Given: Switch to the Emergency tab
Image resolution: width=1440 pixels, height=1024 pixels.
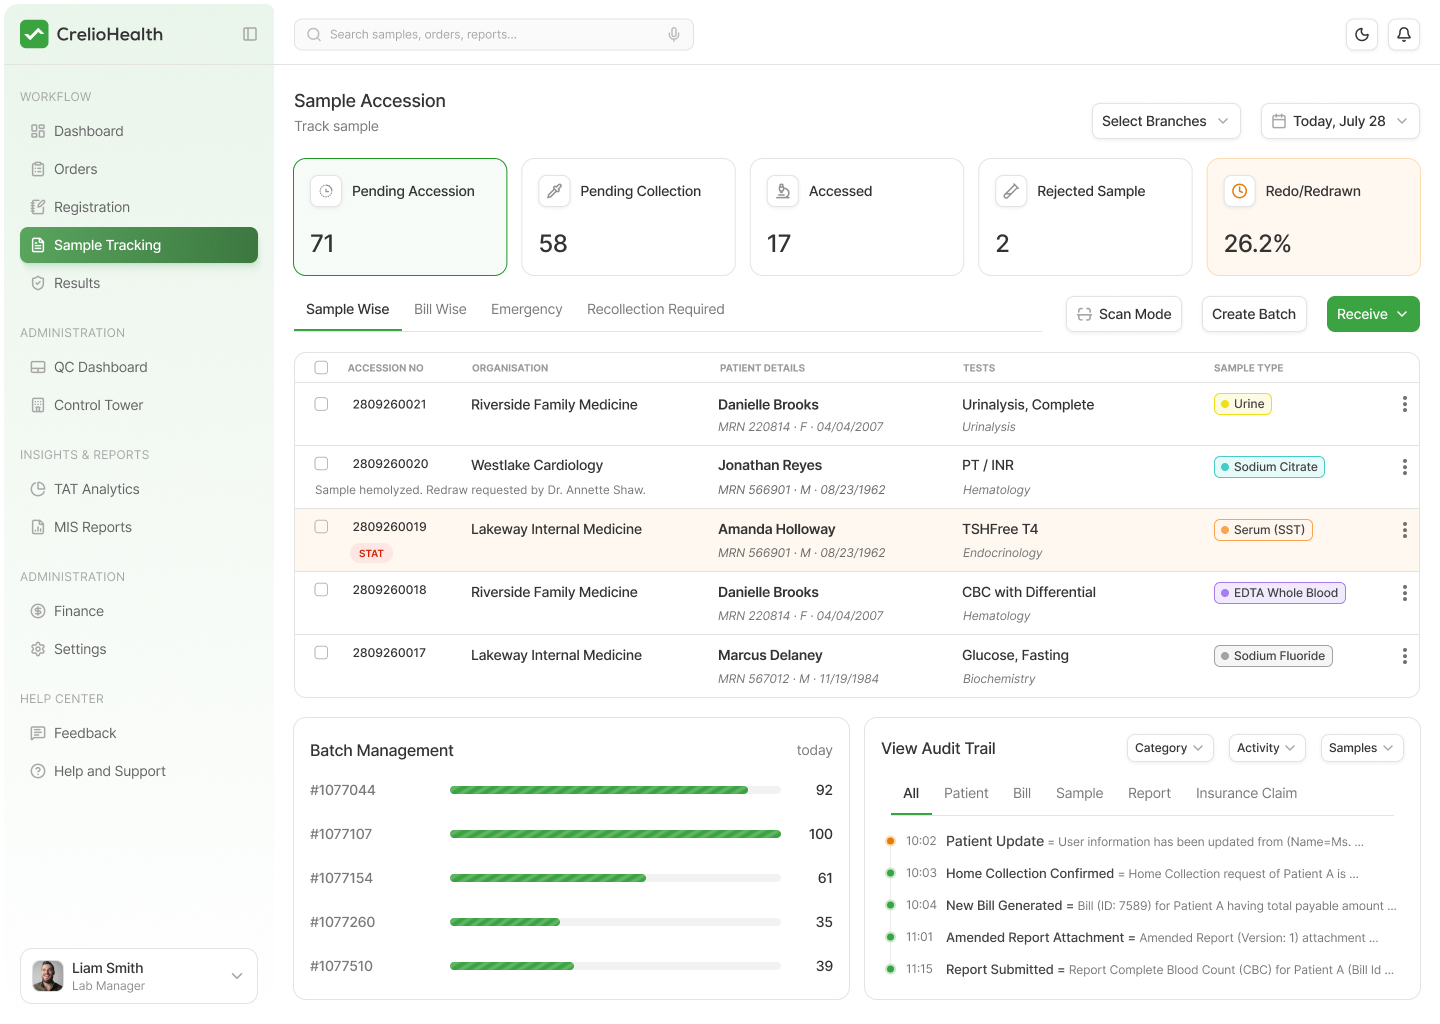Looking at the screenshot, I should [x=526, y=309].
